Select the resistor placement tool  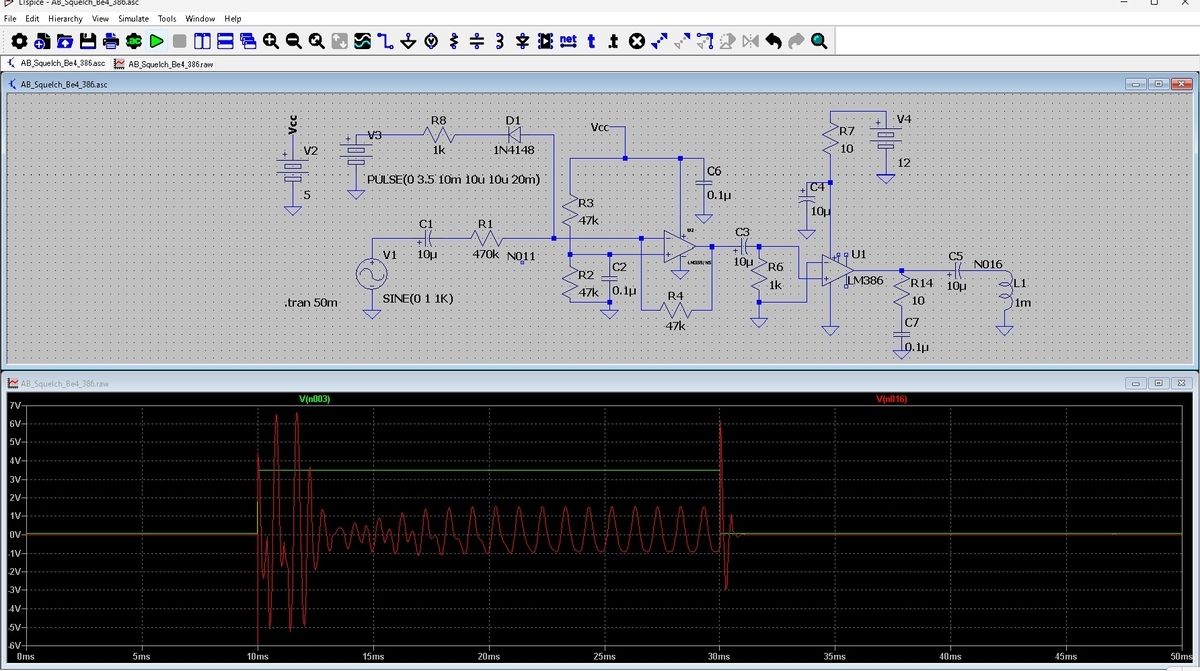click(x=452, y=41)
